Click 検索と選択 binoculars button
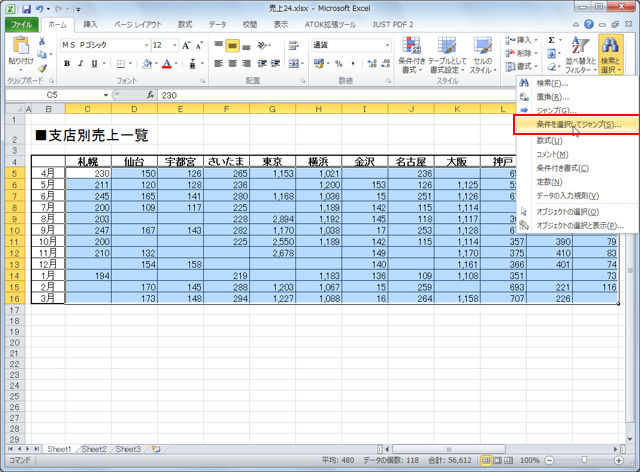Viewport: 640px width, 472px height. tap(611, 55)
